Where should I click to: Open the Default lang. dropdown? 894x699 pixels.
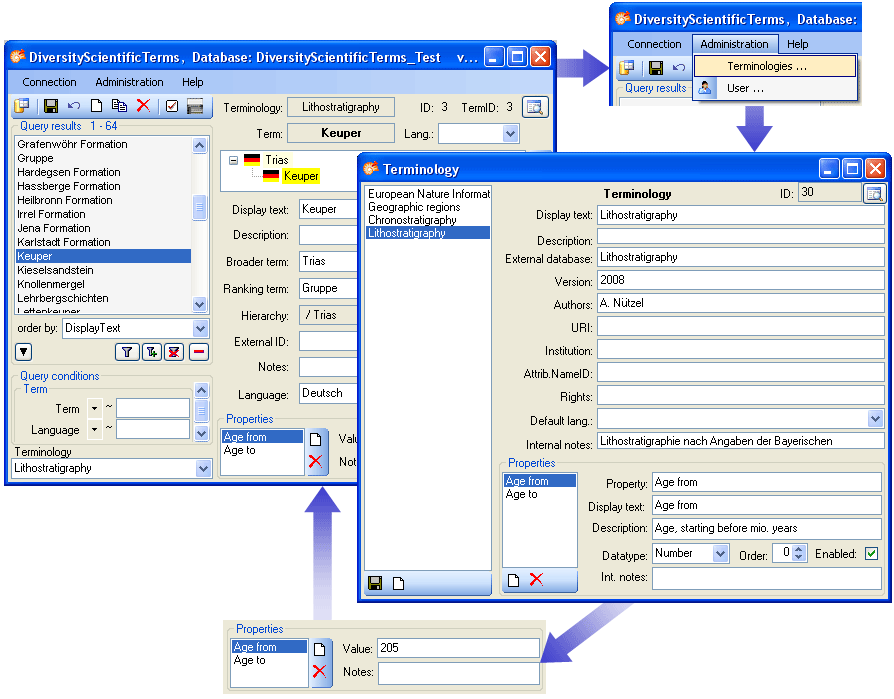(x=875, y=420)
